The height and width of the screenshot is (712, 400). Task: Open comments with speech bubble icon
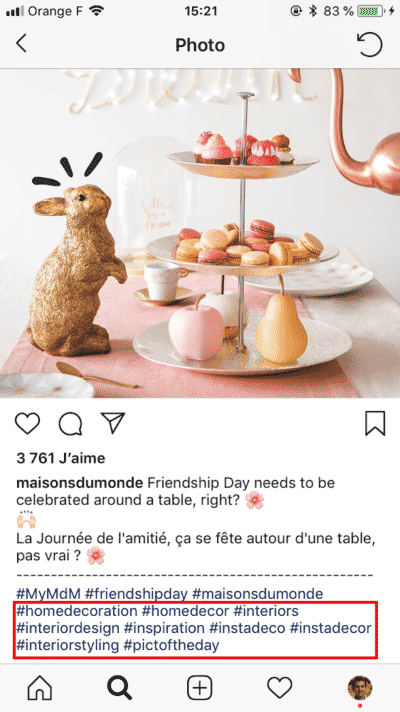[x=70, y=424]
